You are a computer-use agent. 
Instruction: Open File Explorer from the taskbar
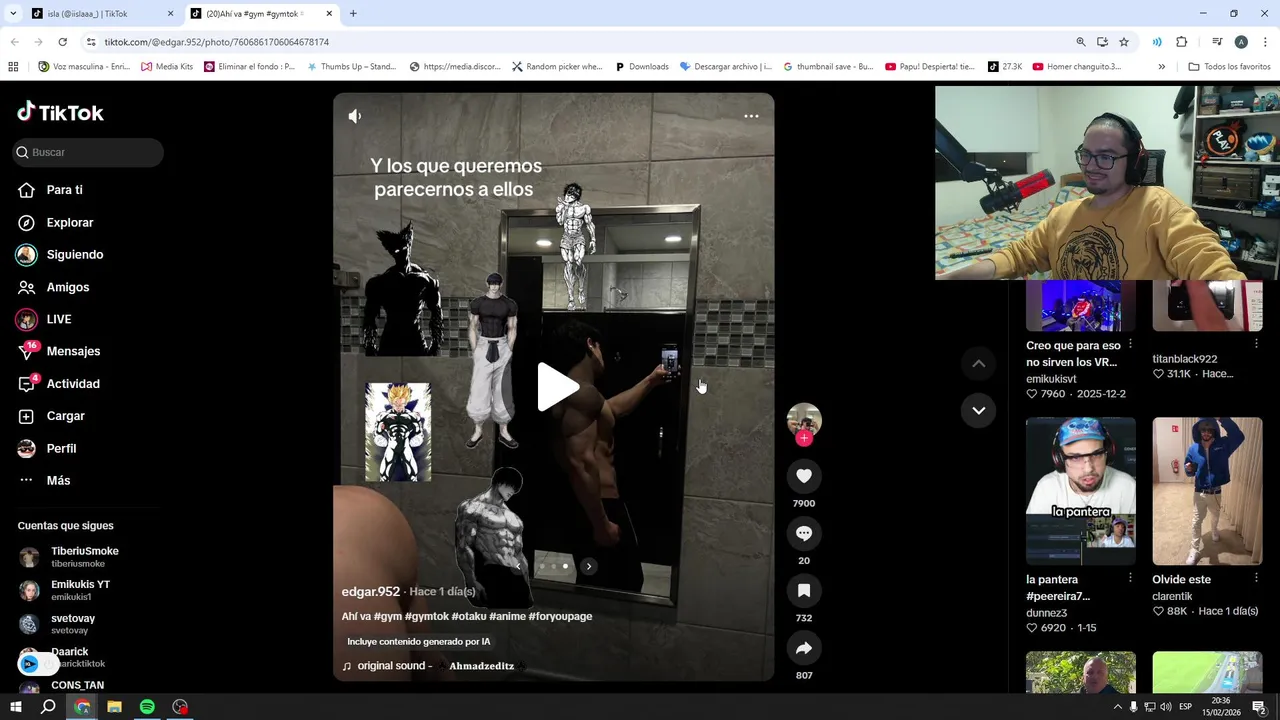pos(114,707)
